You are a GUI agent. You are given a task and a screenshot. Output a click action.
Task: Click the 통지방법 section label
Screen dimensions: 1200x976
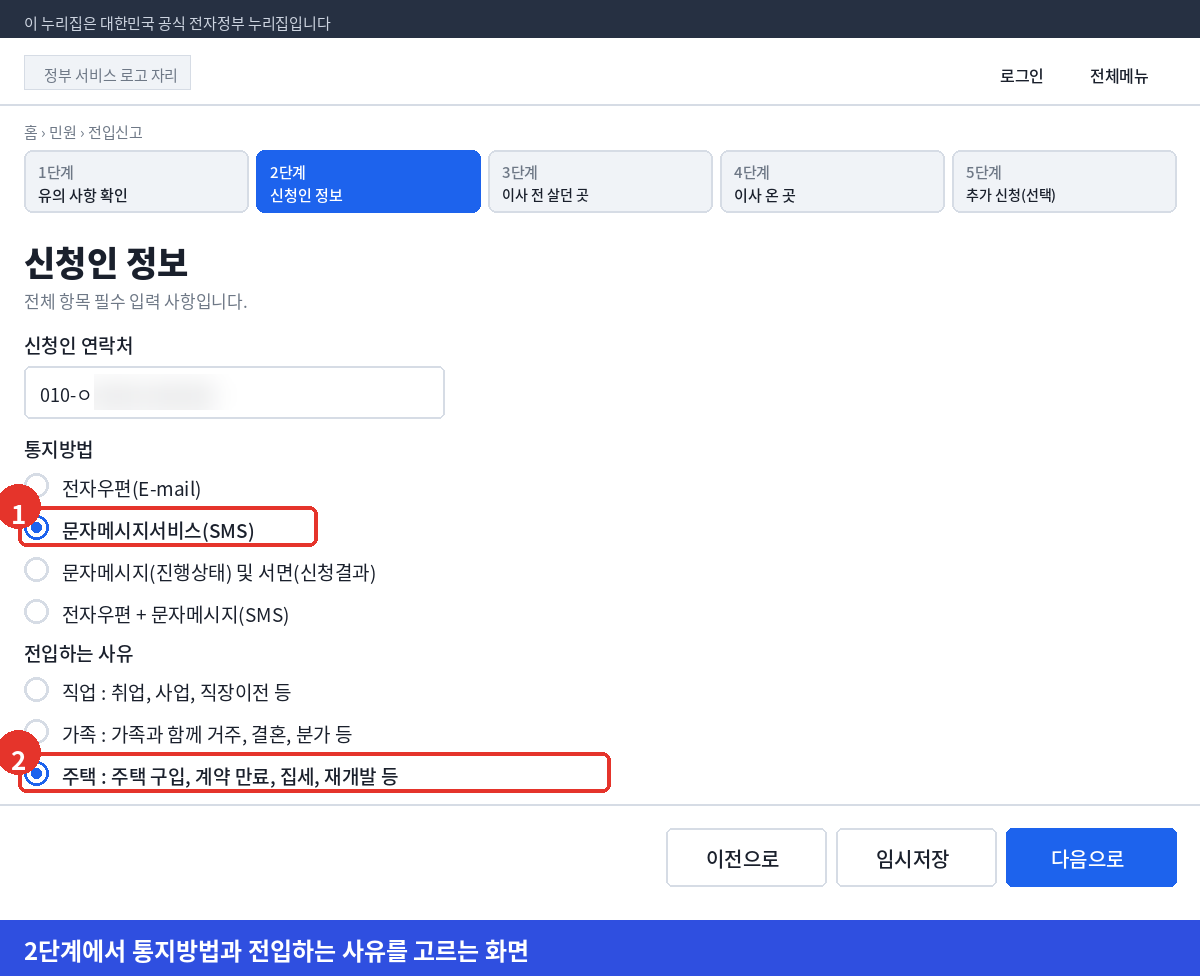pyautogui.click(x=58, y=449)
